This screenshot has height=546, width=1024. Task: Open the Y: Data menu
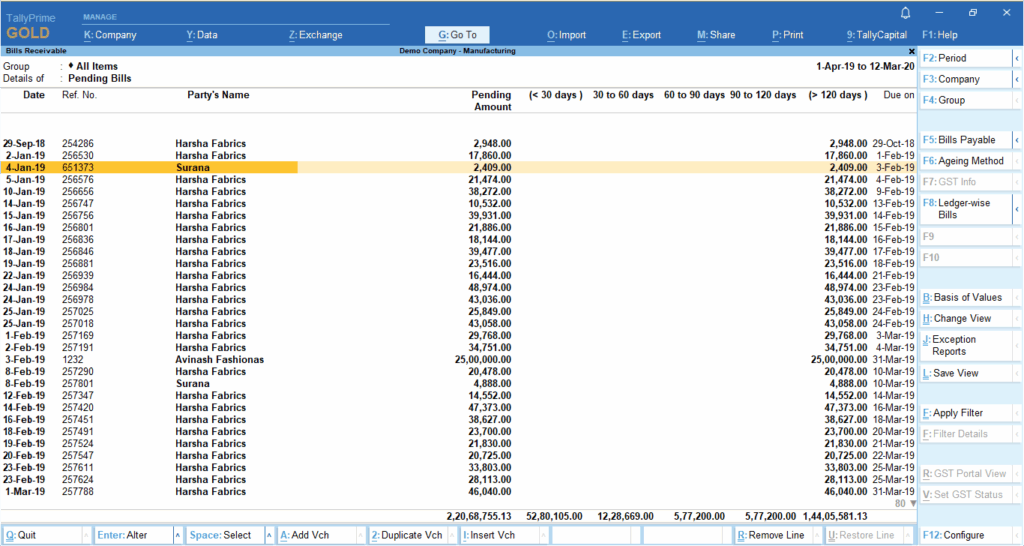[202, 35]
